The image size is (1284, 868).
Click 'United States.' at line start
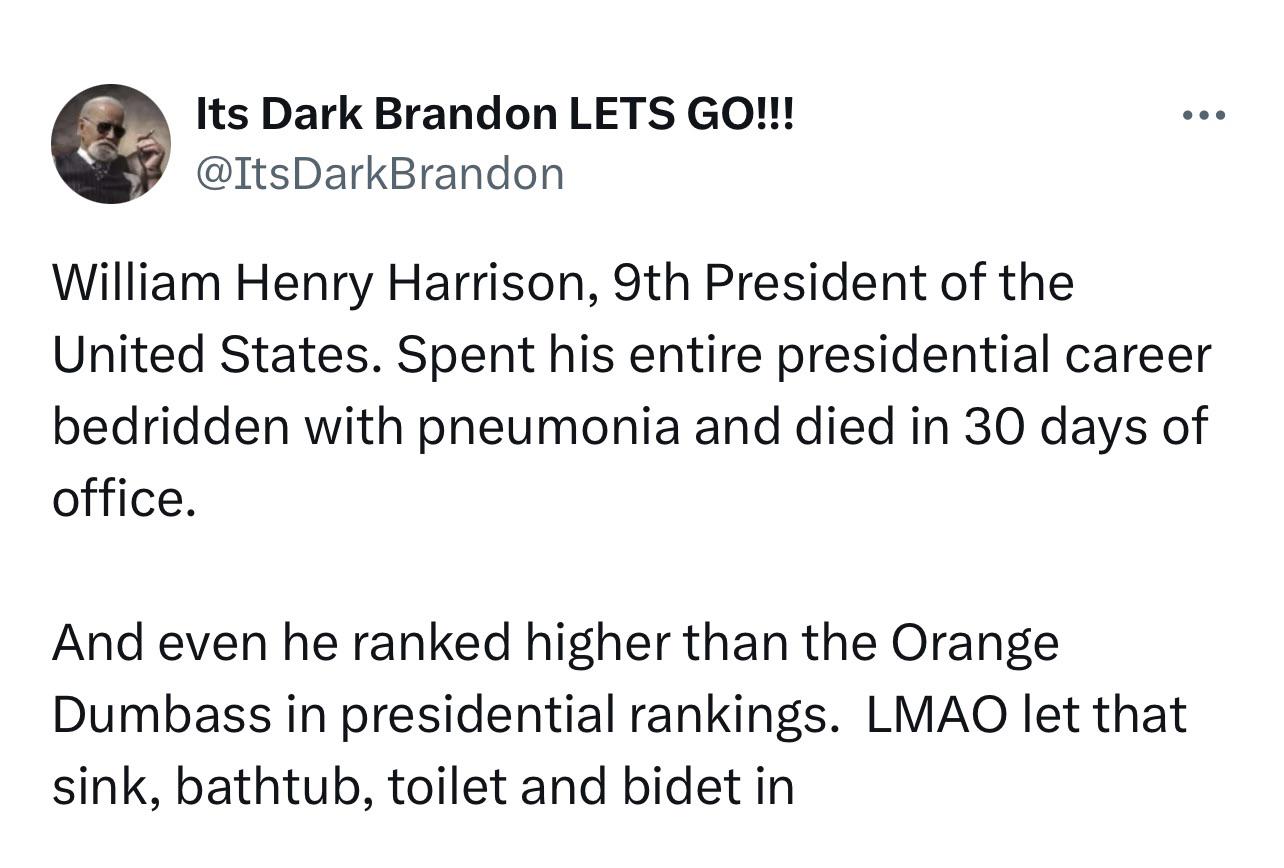[x=215, y=357]
